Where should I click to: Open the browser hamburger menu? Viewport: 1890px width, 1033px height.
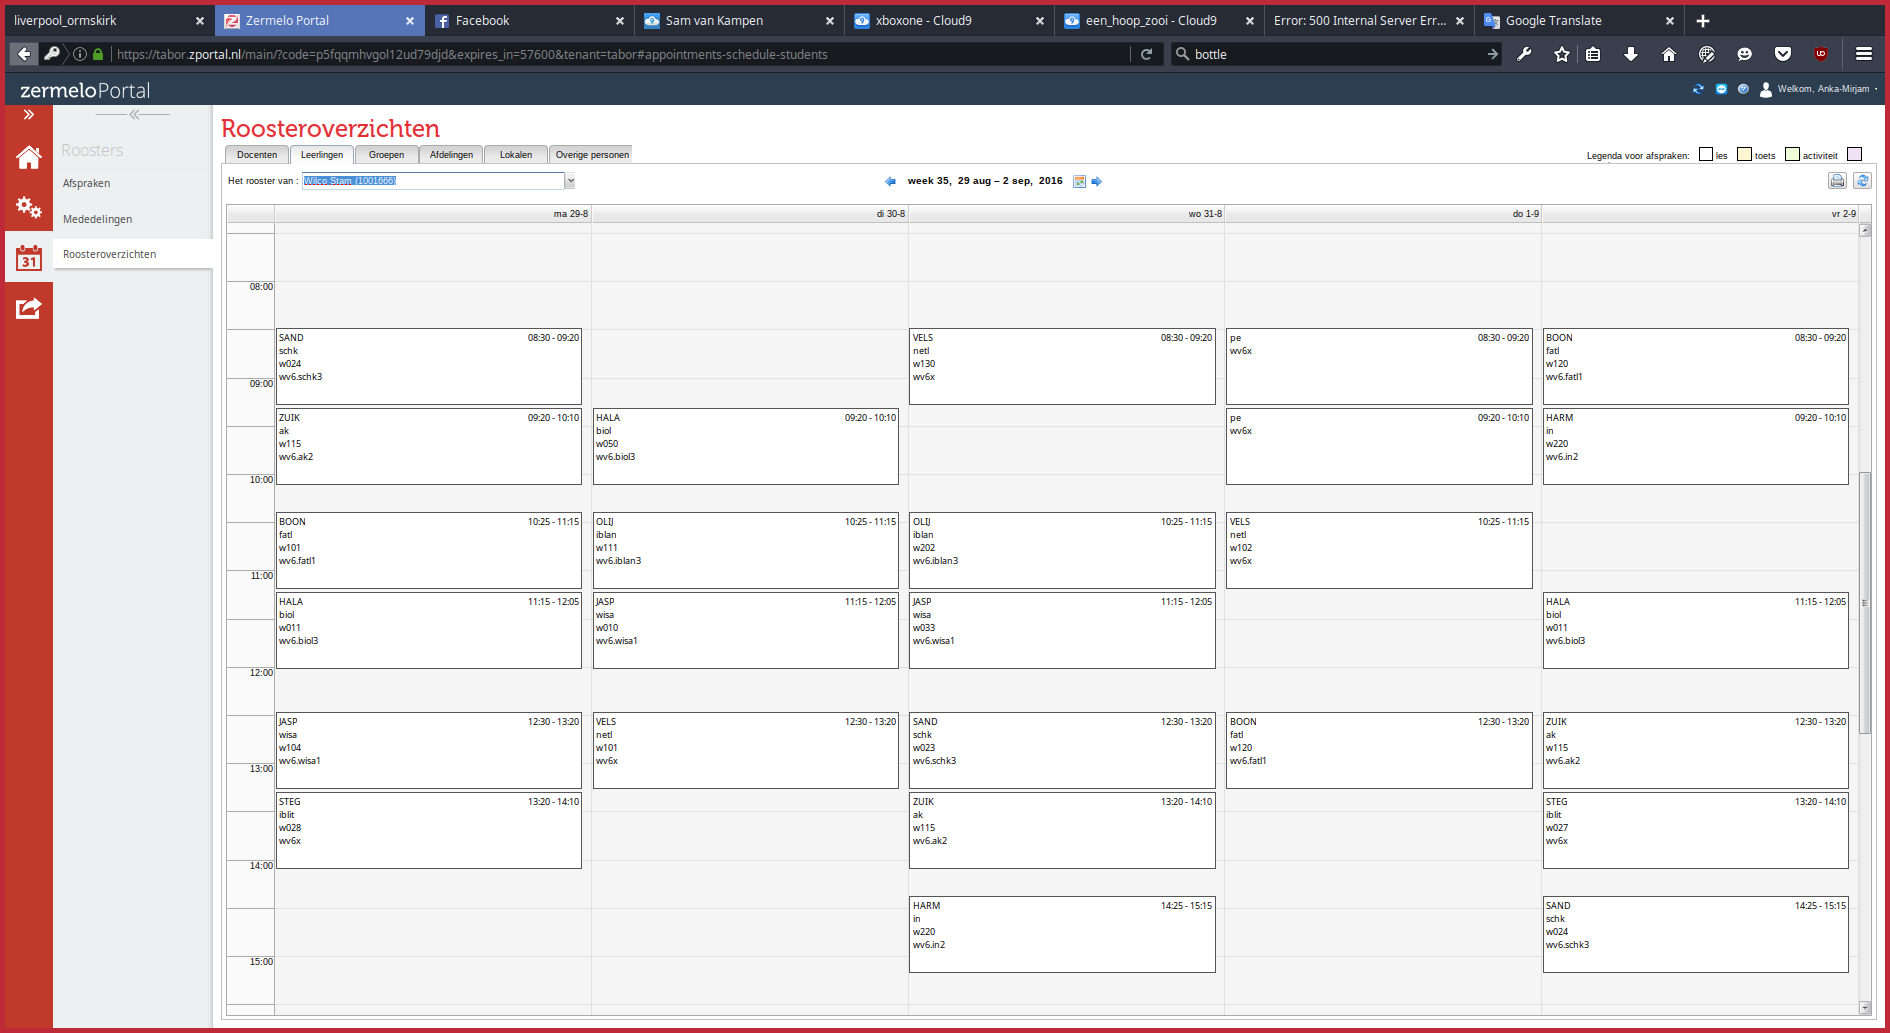click(x=1864, y=54)
